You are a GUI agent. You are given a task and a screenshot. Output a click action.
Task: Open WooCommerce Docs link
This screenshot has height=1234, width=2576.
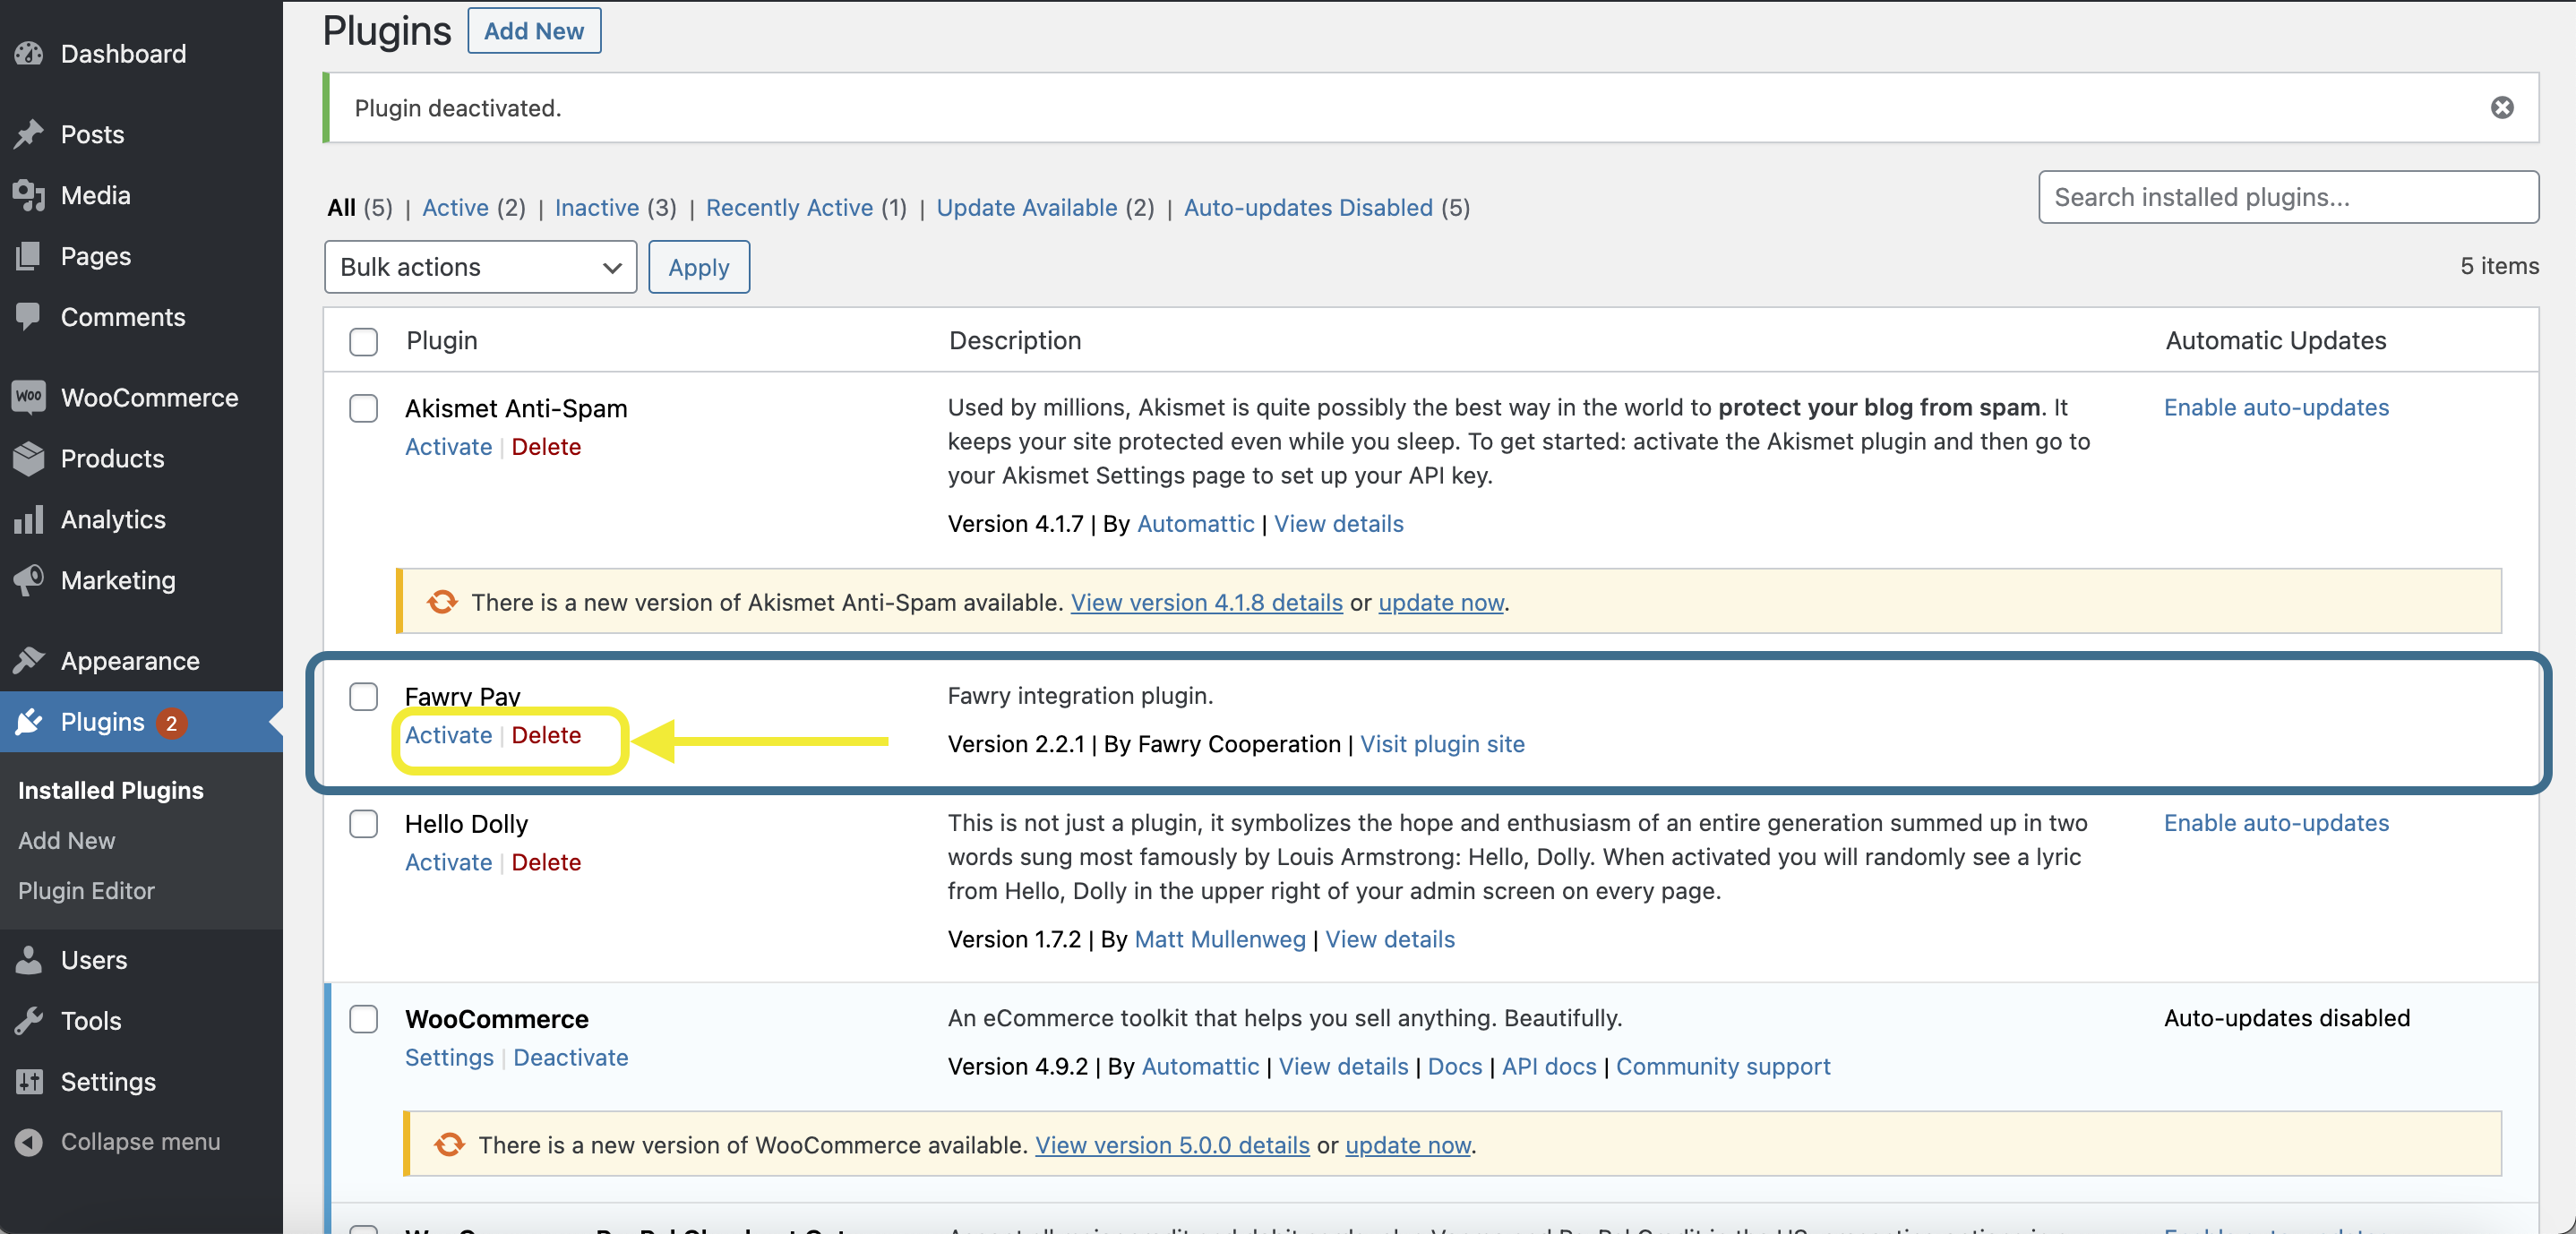pyautogui.click(x=1455, y=1066)
